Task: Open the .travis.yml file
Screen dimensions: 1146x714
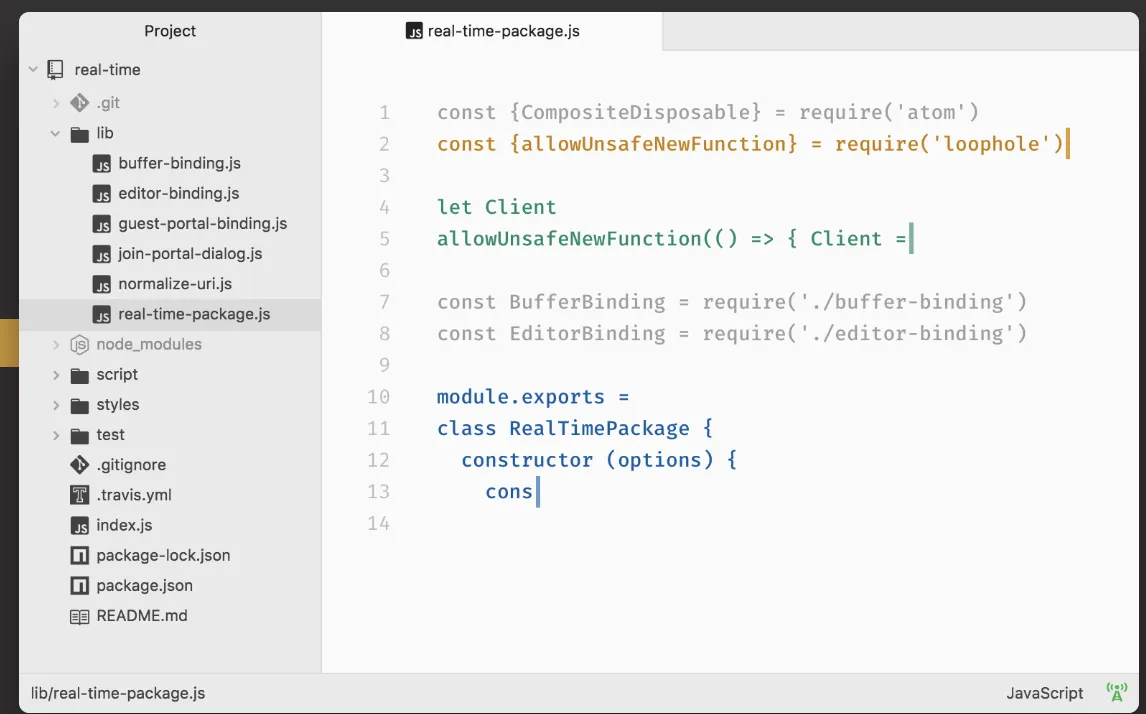Action: (134, 495)
